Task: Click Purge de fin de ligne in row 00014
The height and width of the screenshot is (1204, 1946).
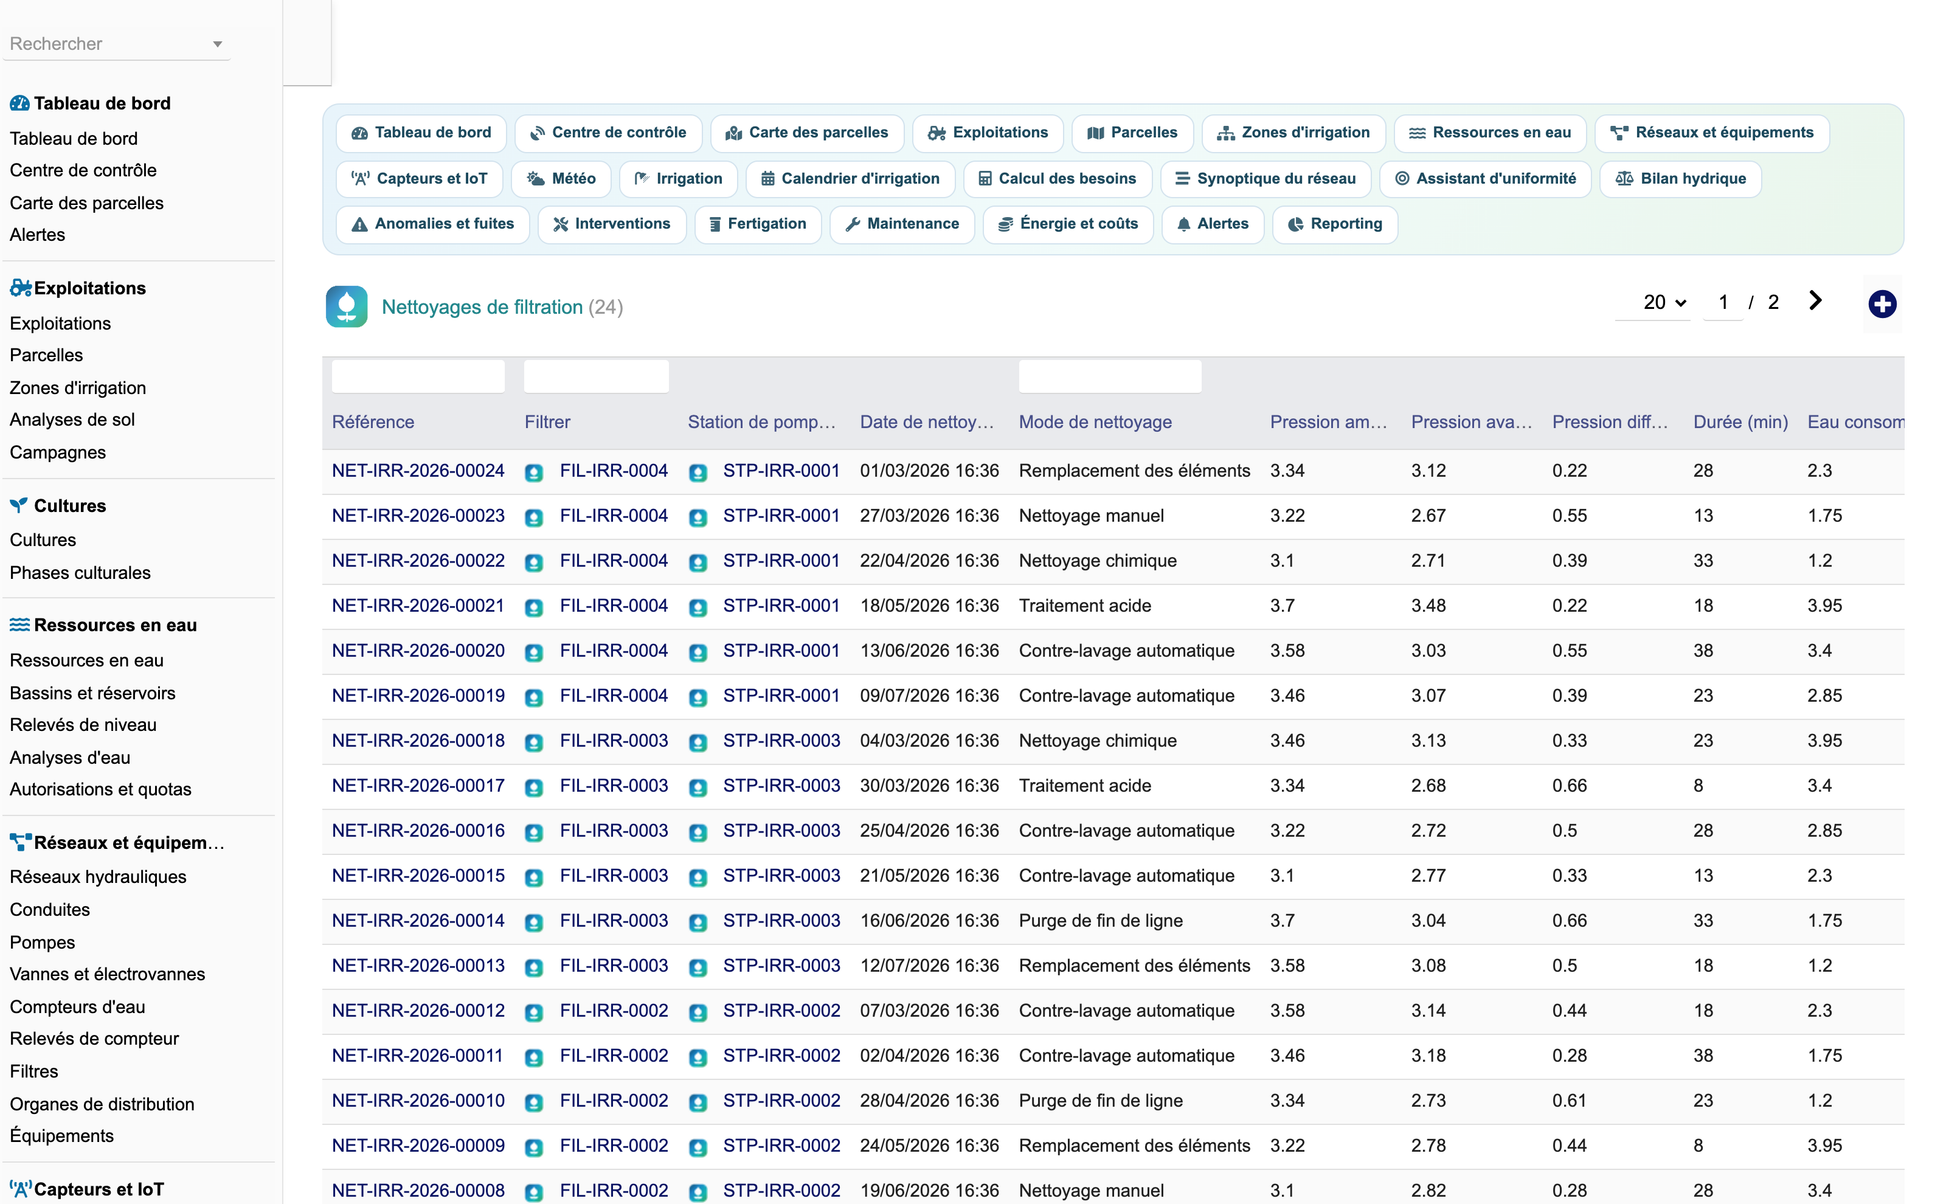Action: (1100, 921)
